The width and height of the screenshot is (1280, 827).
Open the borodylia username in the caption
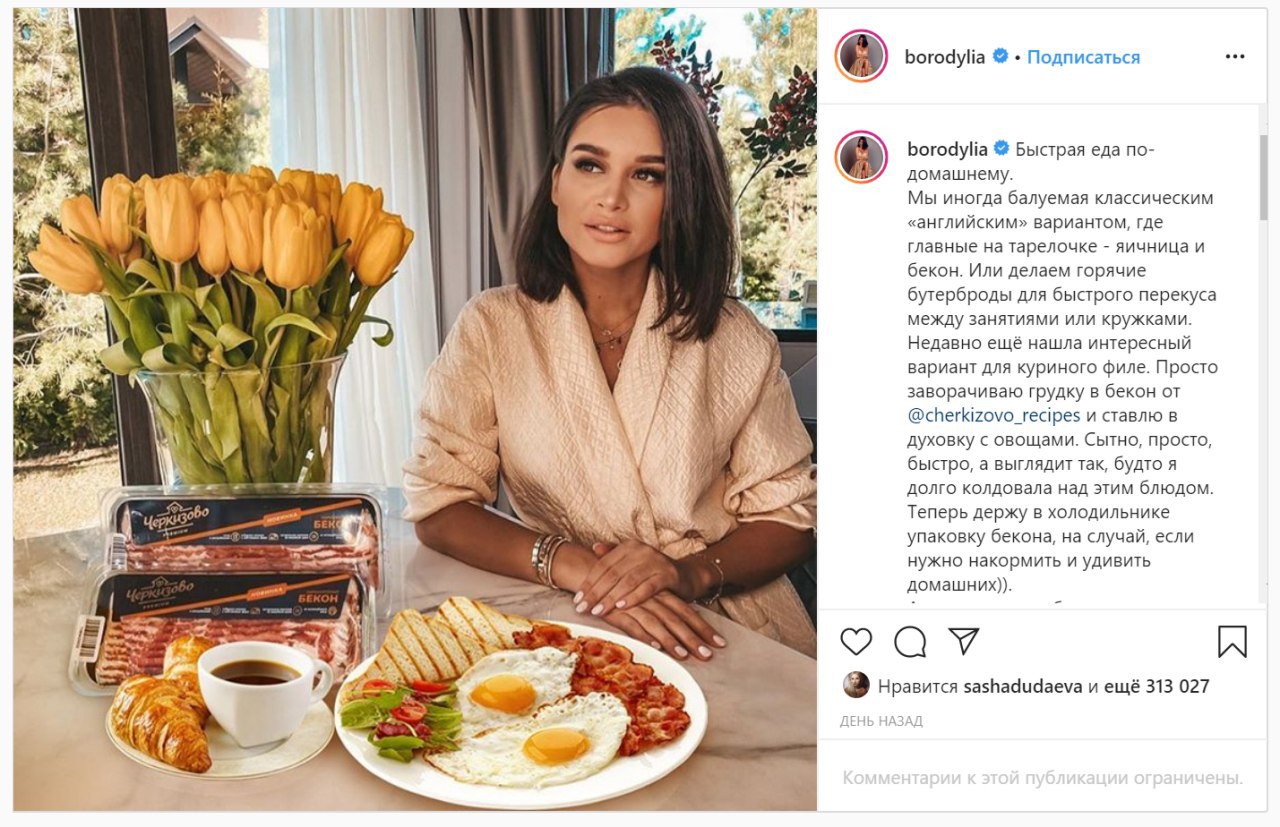click(x=947, y=149)
